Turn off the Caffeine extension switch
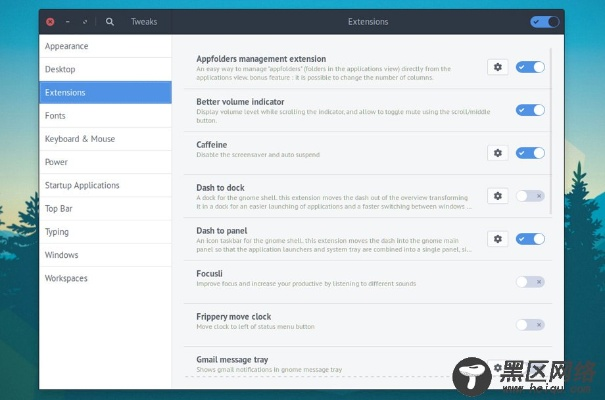Screen dimensions: 605x400 [x=530, y=153]
